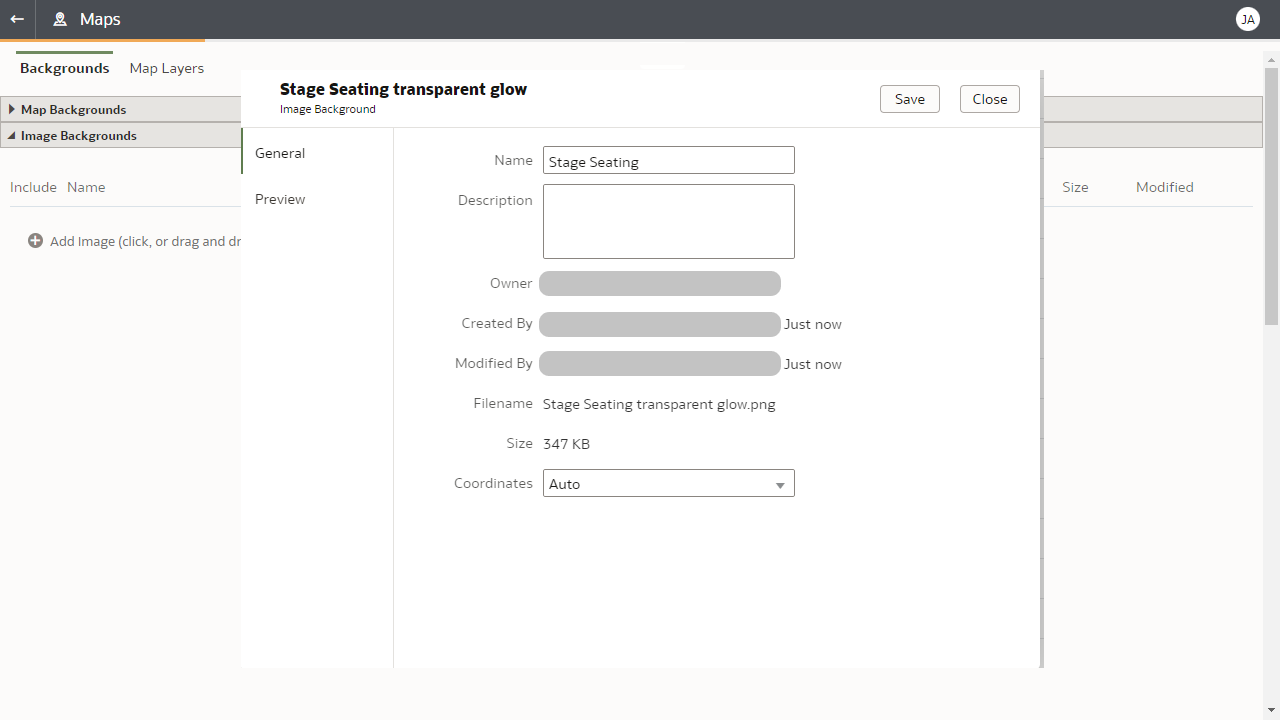Click the Name column header in table

coord(86,187)
